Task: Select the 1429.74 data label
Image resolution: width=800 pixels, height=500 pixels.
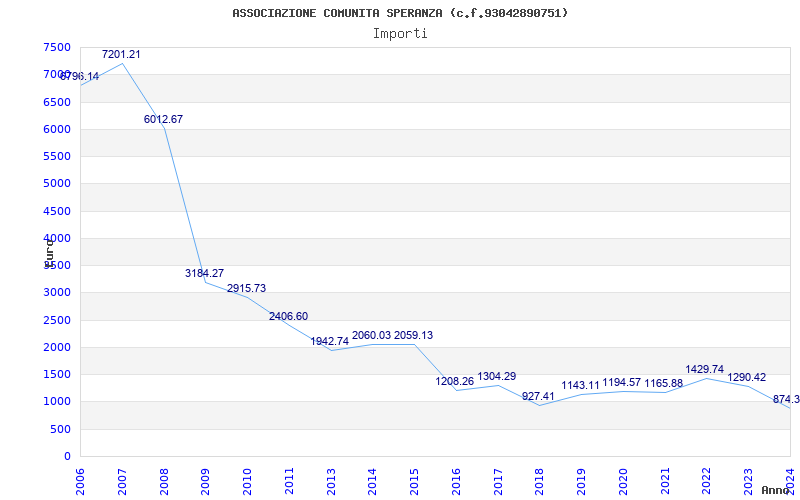Action: [x=705, y=369]
